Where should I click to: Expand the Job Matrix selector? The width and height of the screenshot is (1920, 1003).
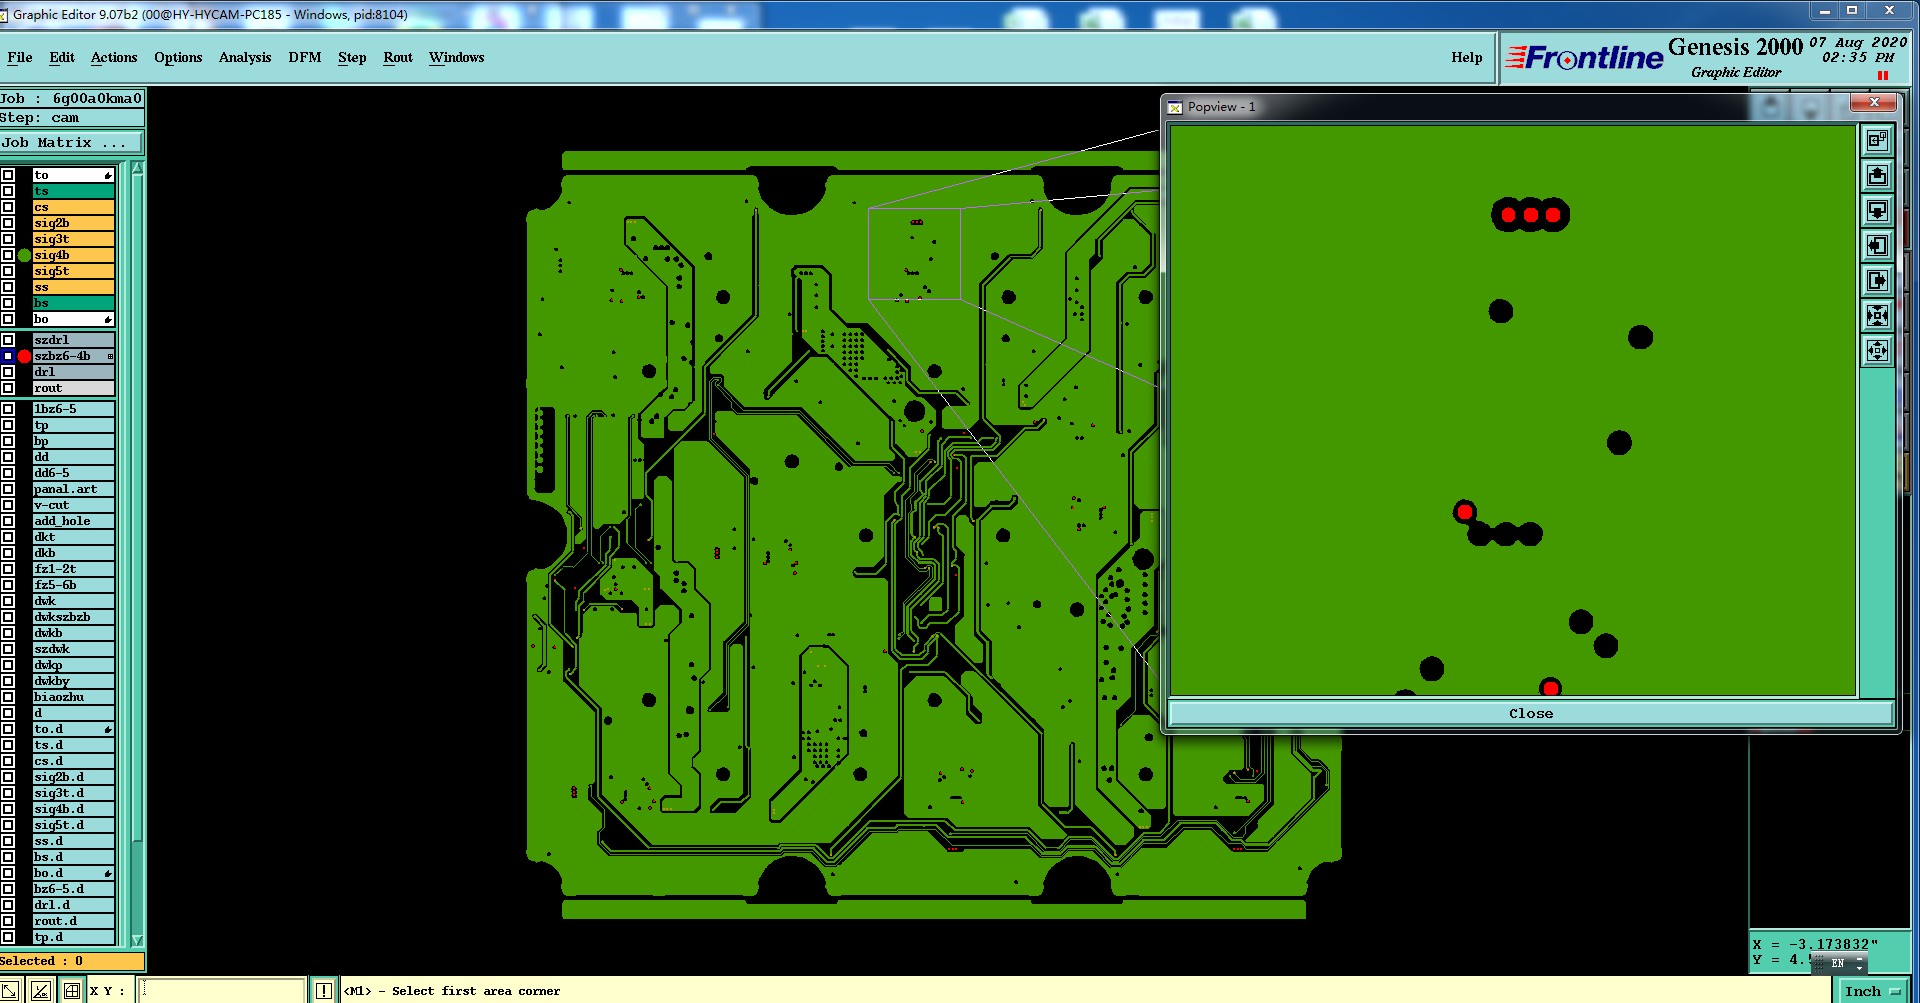(x=72, y=143)
